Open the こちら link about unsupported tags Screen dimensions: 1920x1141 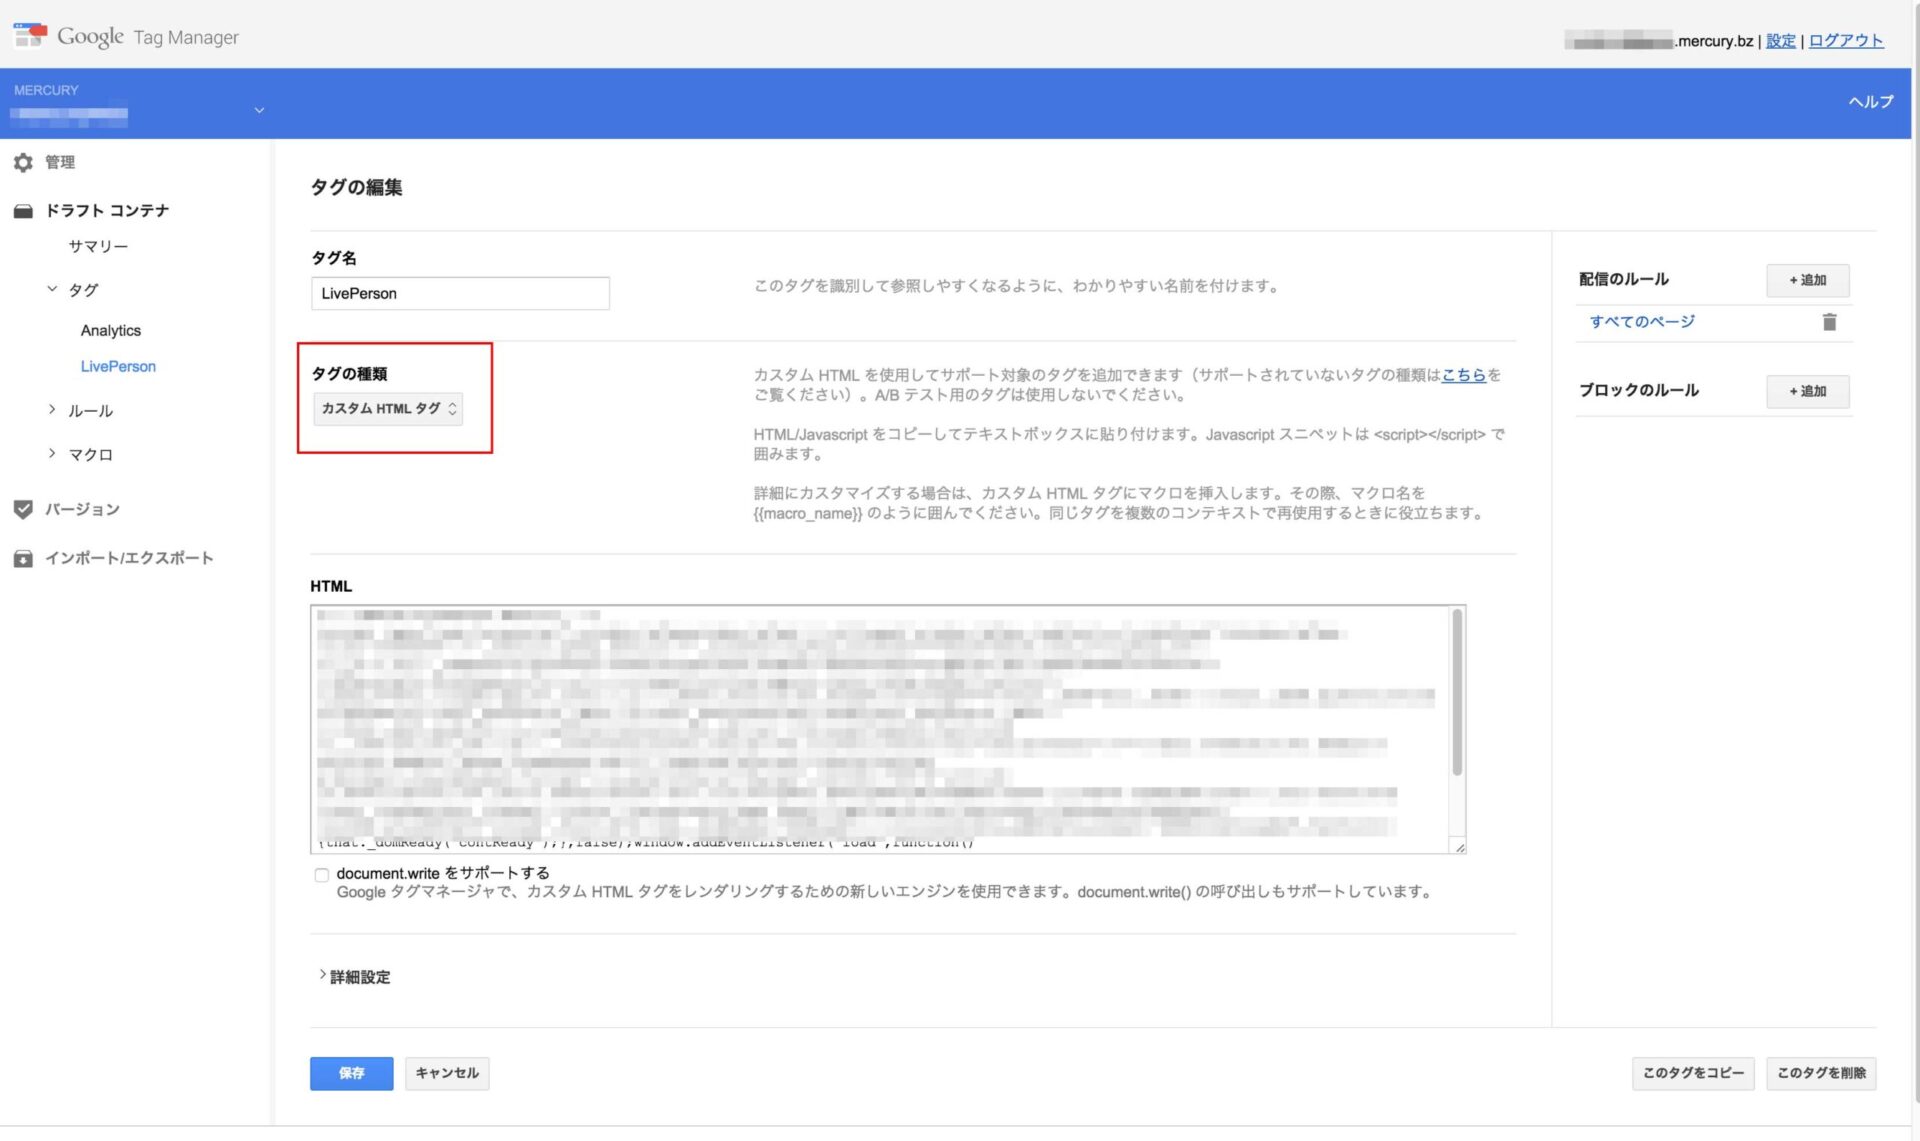click(1463, 375)
